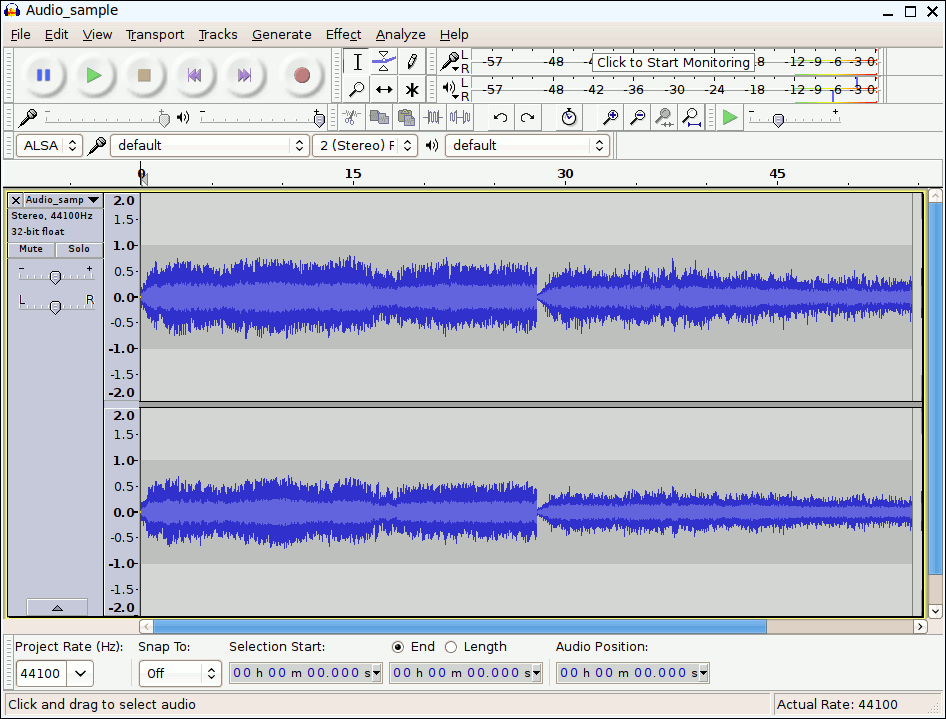Solo the Audio_samp track
Screen dimensions: 946x719
(79, 249)
